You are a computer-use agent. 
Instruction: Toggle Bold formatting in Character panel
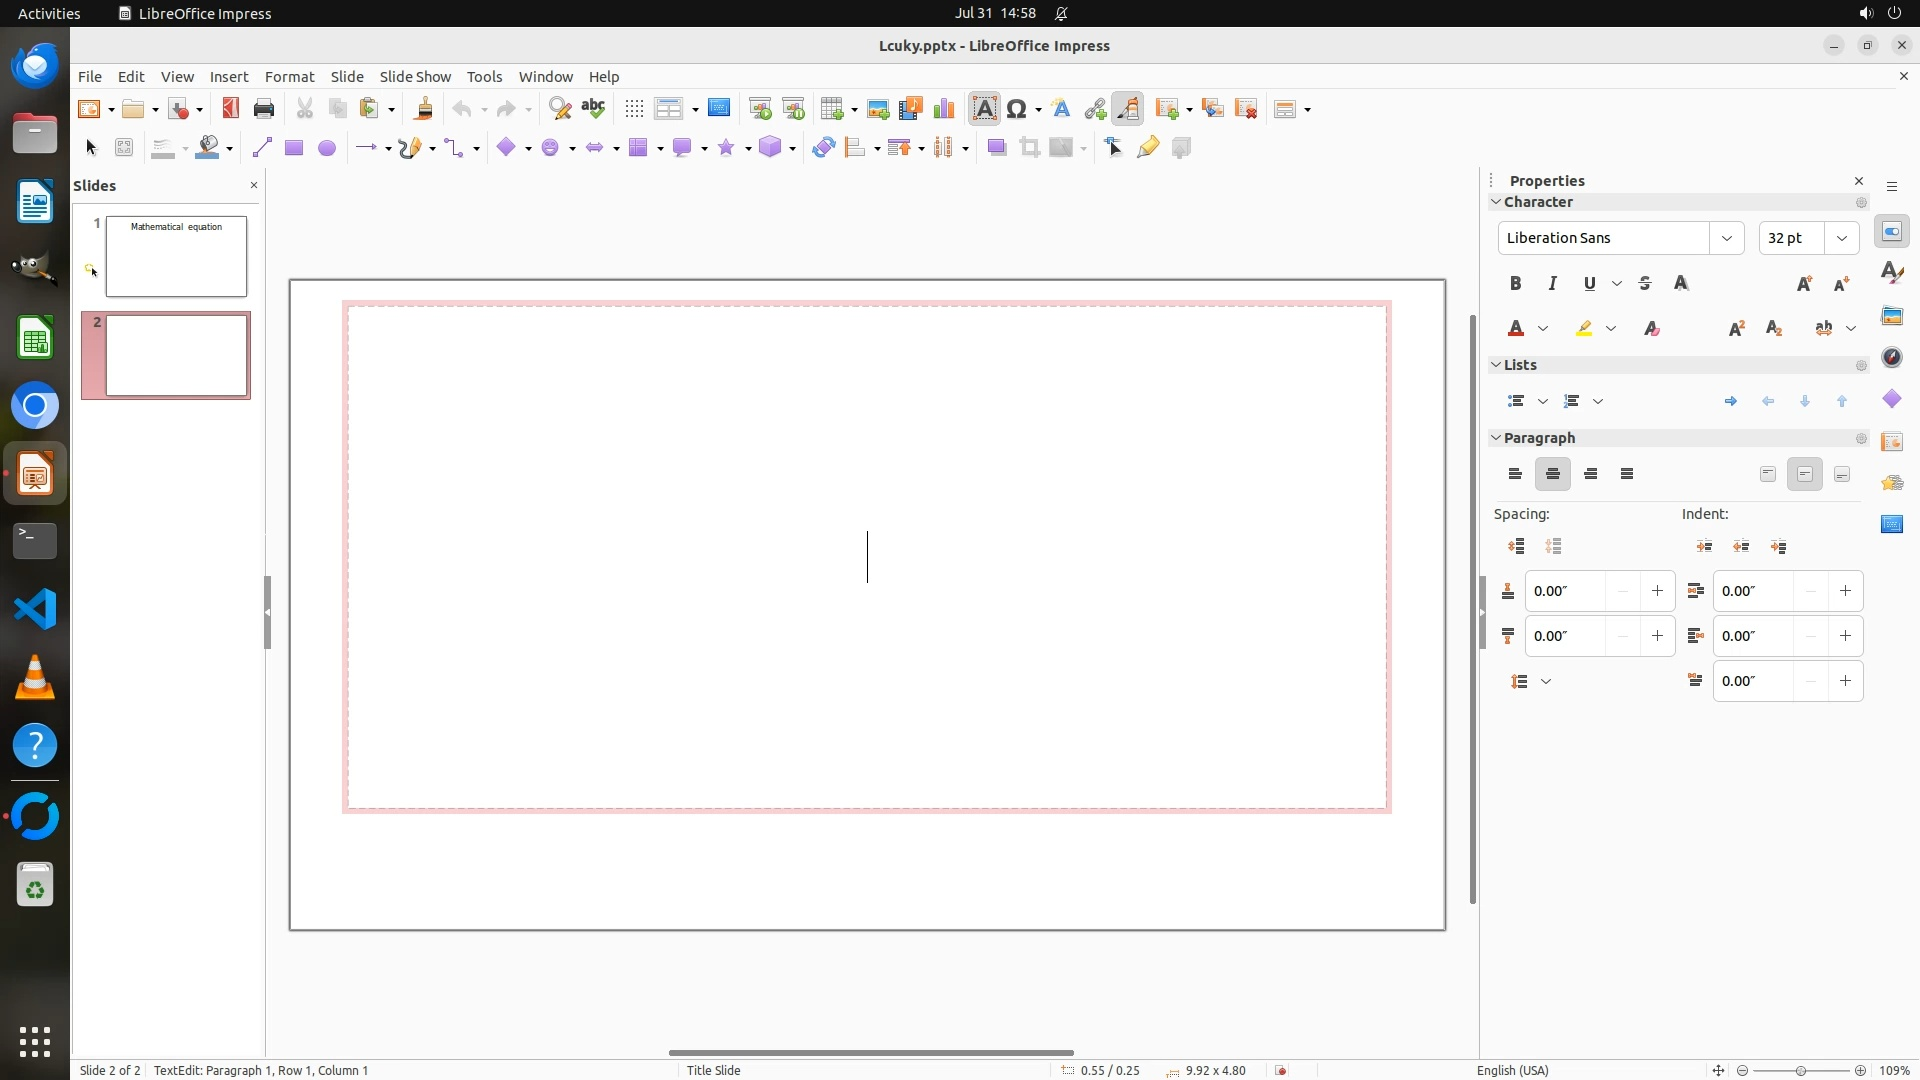[x=1515, y=284]
